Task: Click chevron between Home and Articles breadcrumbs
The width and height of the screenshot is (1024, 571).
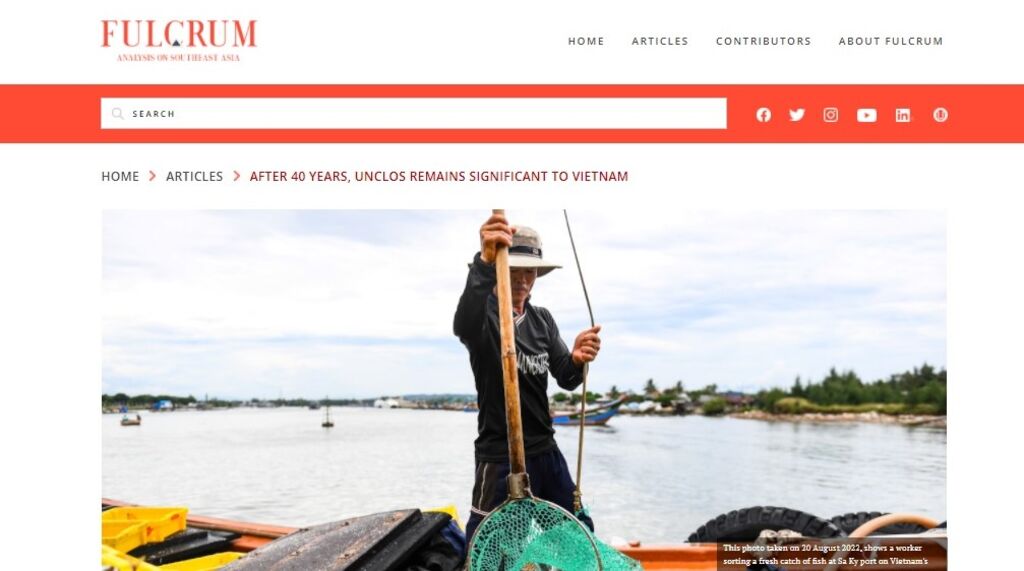Action: [152, 176]
